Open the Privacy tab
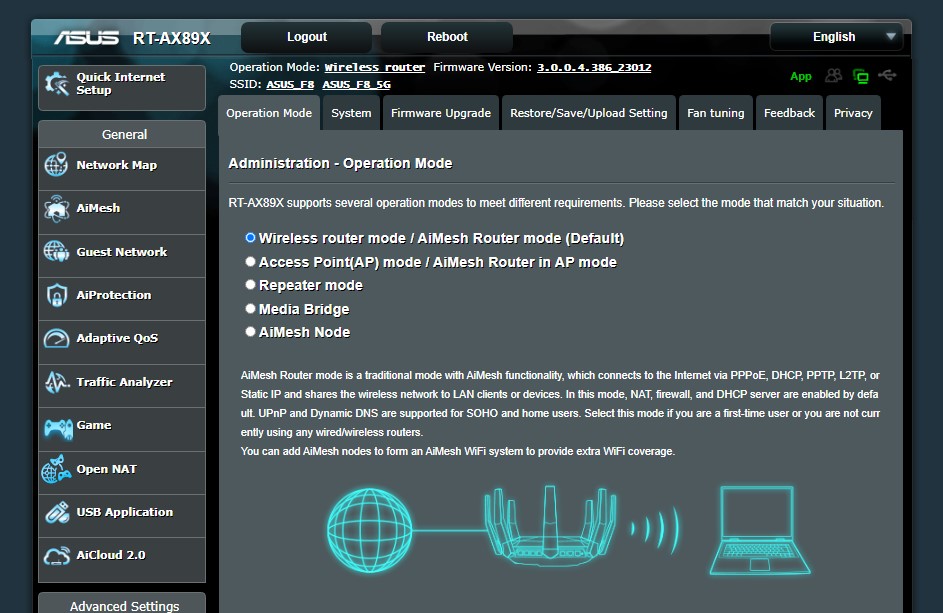This screenshot has height=613, width=943. [x=853, y=113]
